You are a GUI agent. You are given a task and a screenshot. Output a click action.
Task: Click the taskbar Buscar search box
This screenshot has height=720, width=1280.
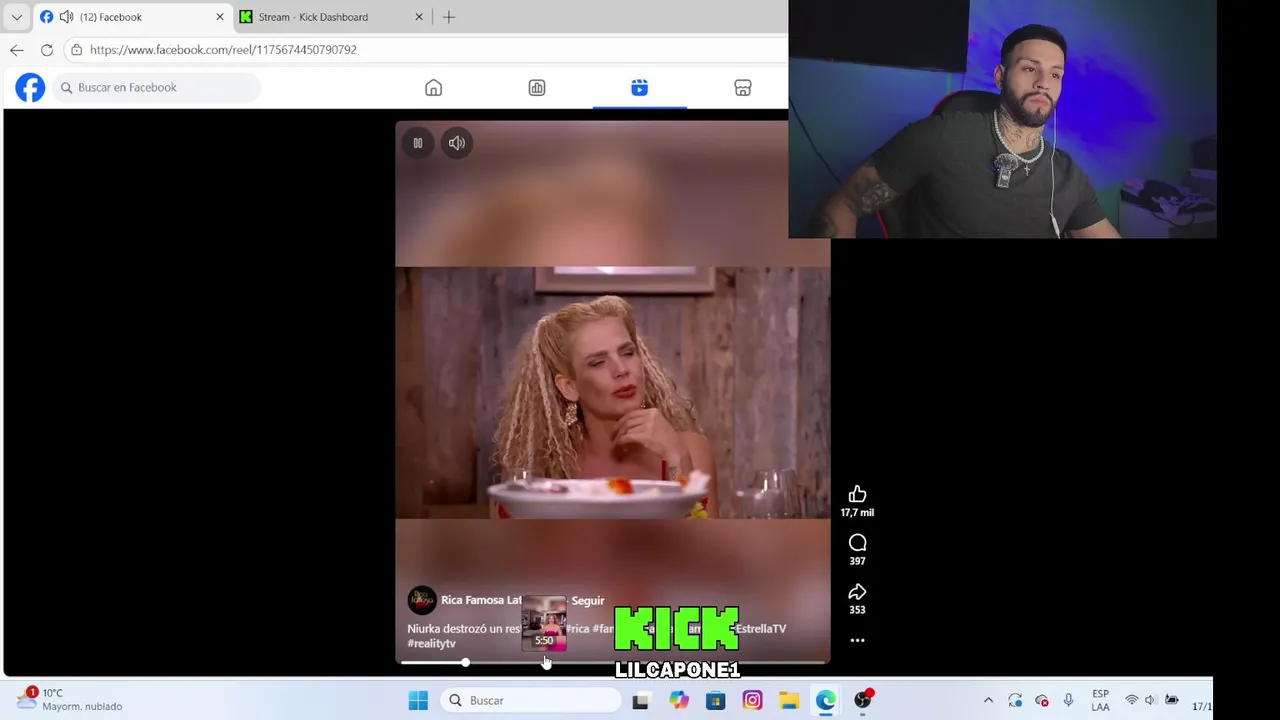532,700
